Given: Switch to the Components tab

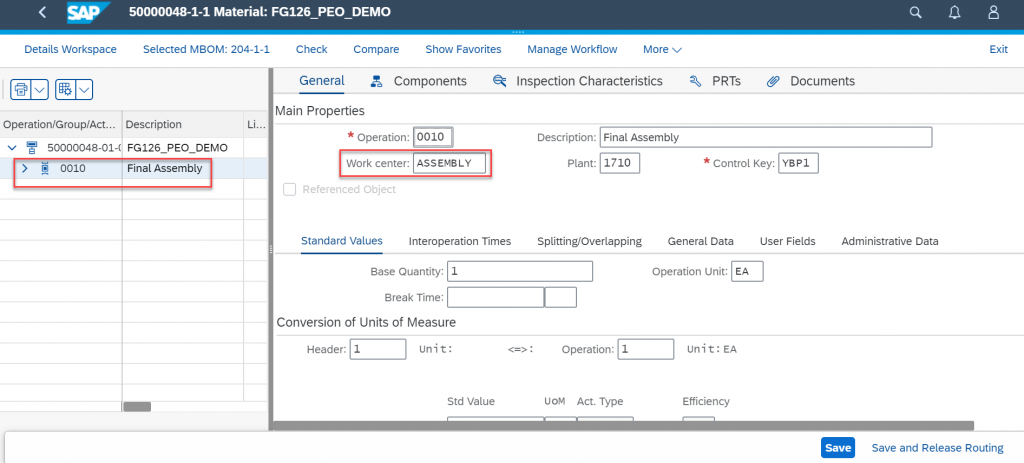Looking at the screenshot, I should click(x=418, y=82).
